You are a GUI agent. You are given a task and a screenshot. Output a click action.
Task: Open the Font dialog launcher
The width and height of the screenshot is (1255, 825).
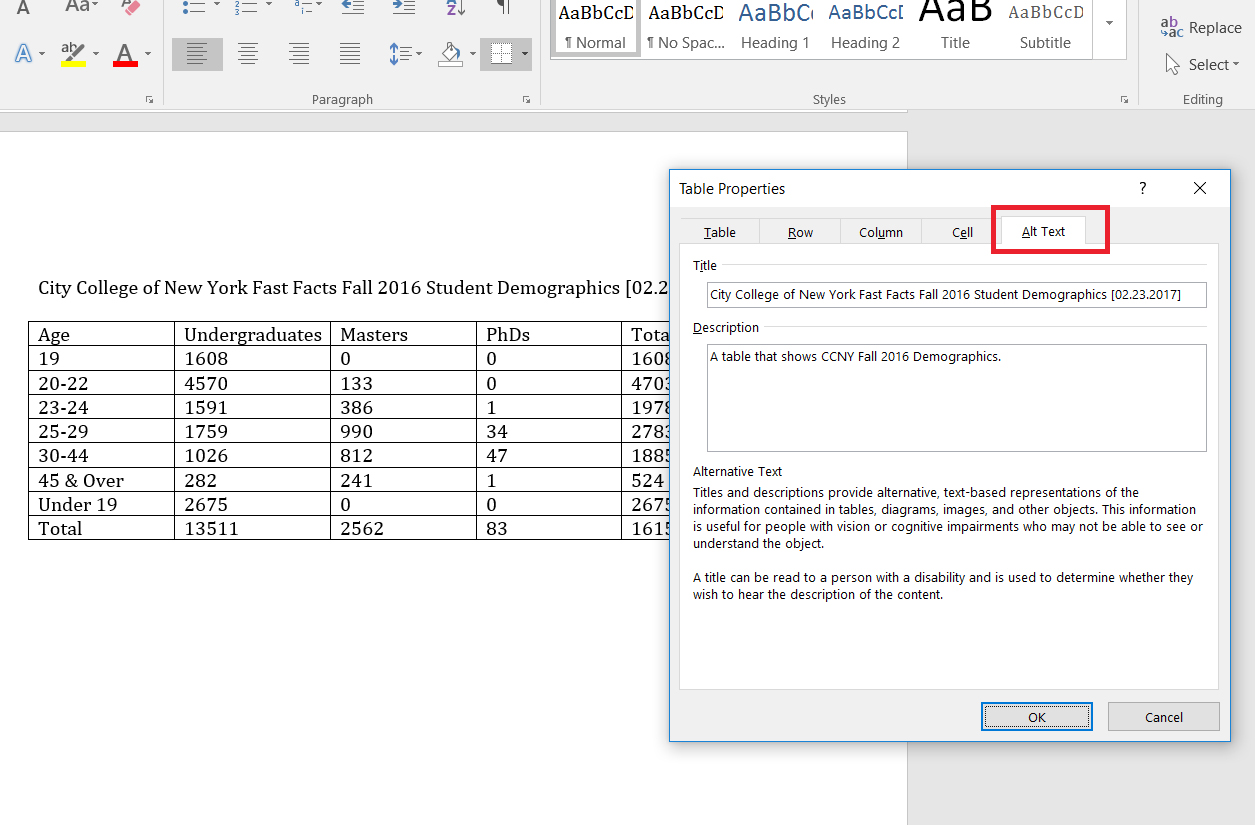[x=150, y=99]
